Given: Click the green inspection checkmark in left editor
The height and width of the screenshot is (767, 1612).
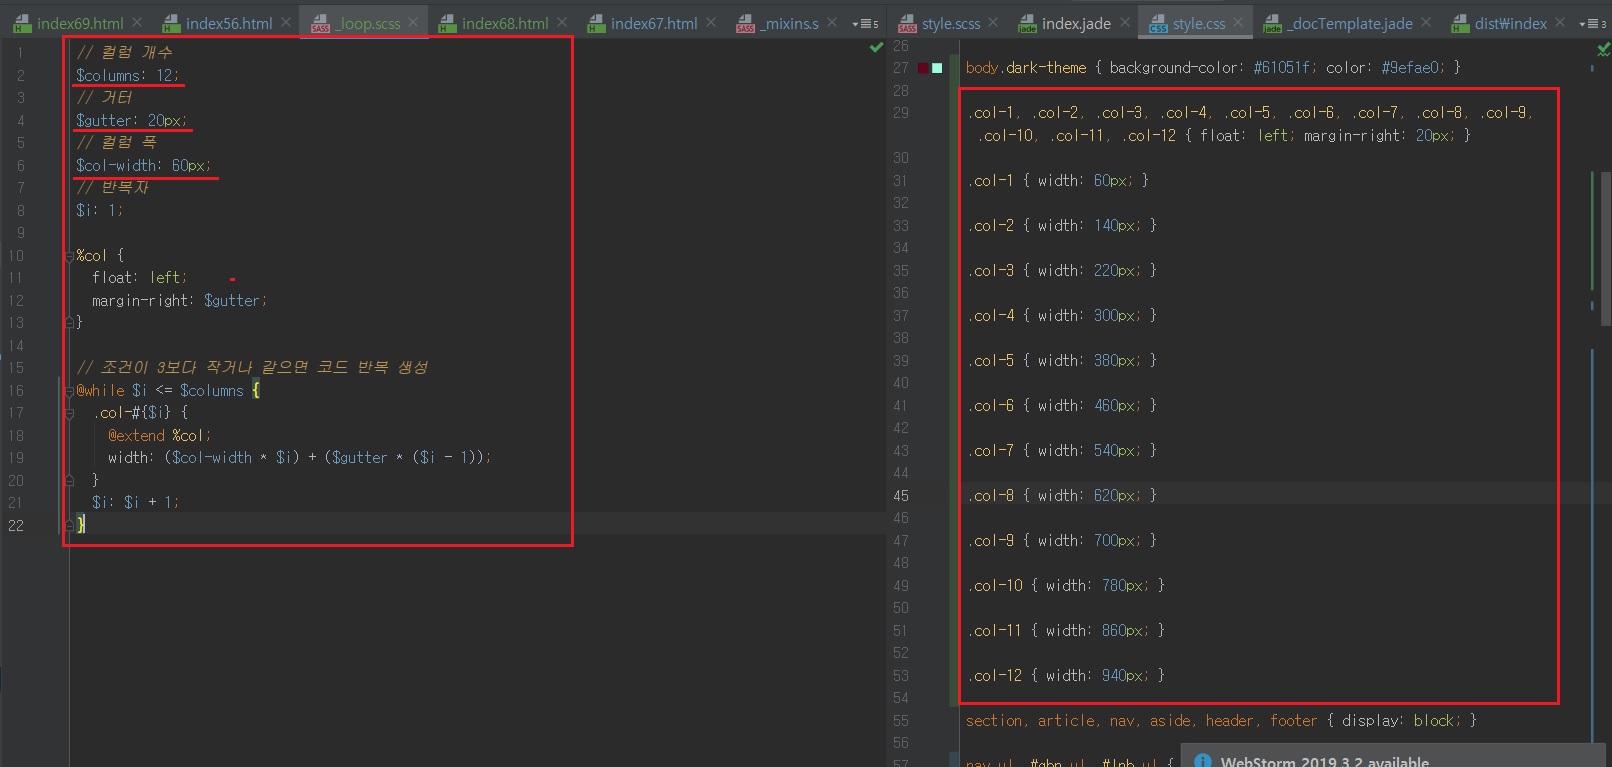Looking at the screenshot, I should point(876,47).
